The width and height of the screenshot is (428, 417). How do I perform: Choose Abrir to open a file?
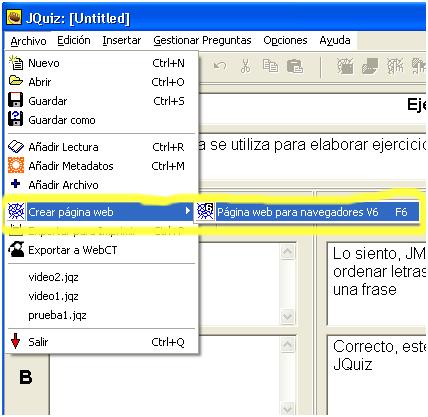tap(102, 82)
